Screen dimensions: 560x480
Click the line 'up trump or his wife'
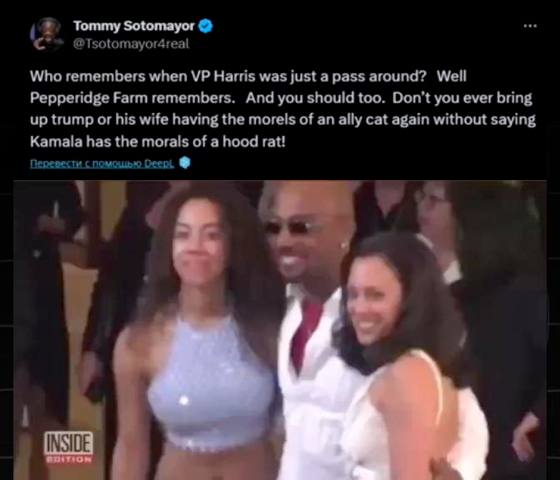coord(283,120)
